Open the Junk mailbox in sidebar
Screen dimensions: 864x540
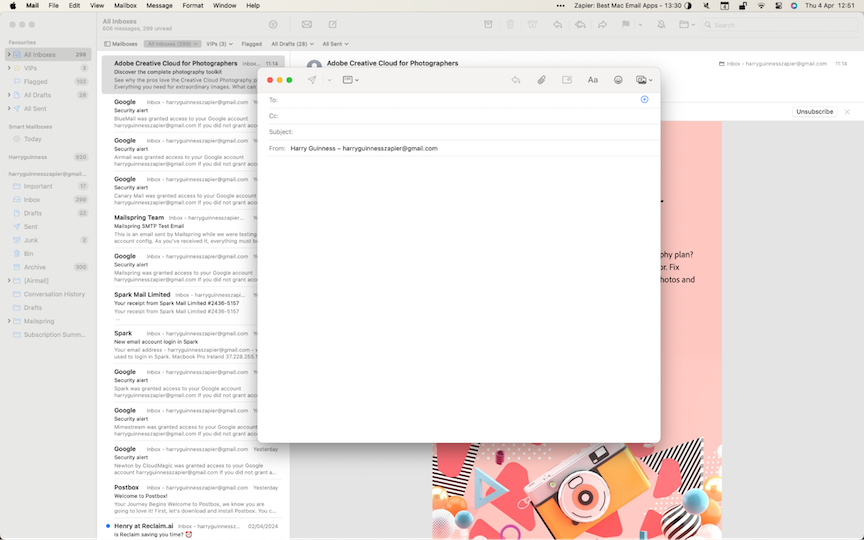(x=48, y=240)
